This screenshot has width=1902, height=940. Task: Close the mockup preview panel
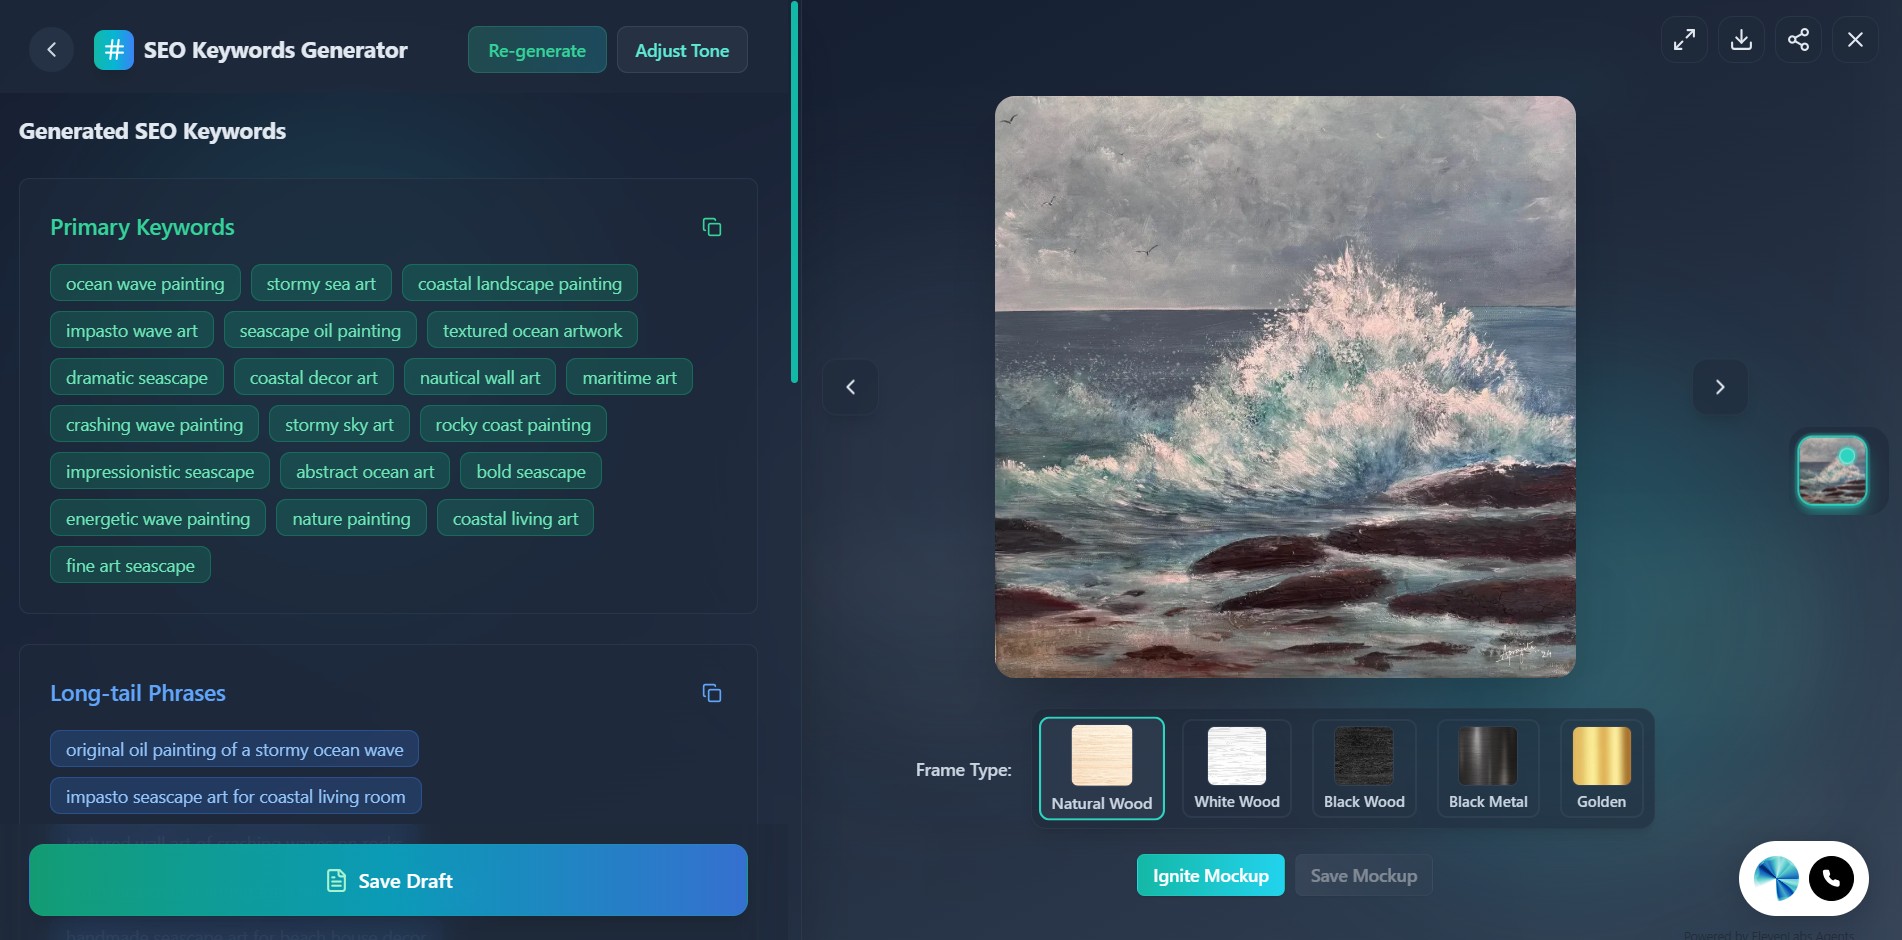[1855, 40]
